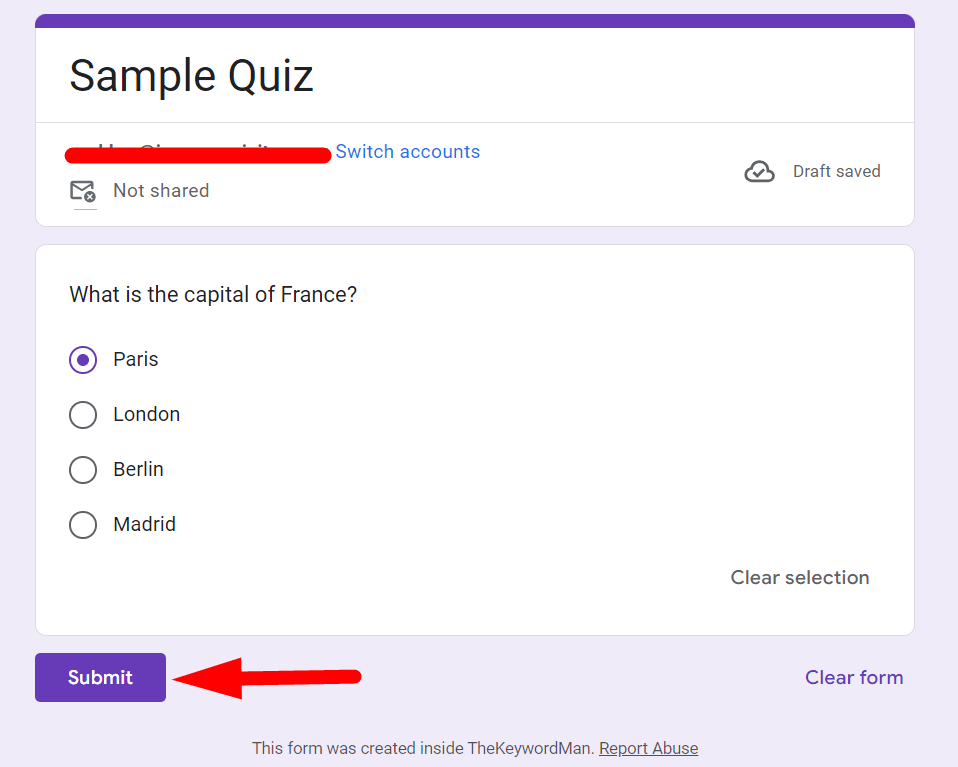Click the redacted account name area
The width and height of the screenshot is (958, 767).
197,154
